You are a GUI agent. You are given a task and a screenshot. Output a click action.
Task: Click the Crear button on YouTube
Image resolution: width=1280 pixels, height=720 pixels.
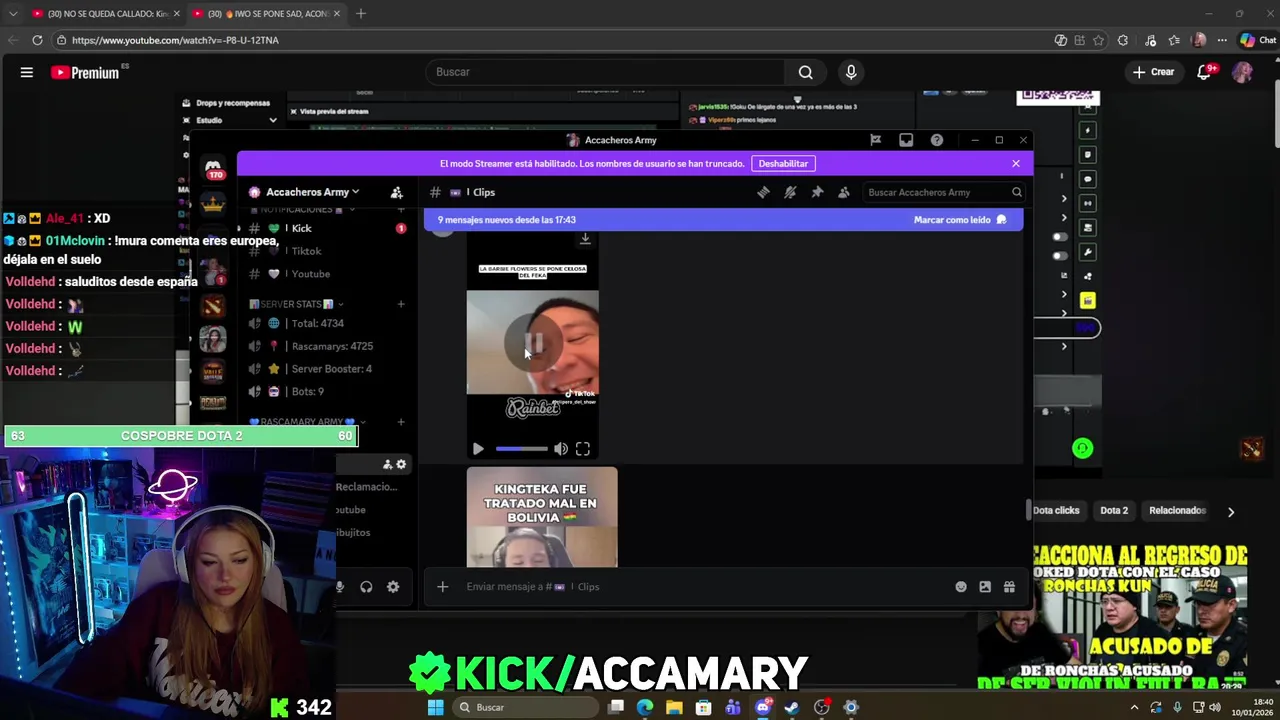coord(1153,72)
